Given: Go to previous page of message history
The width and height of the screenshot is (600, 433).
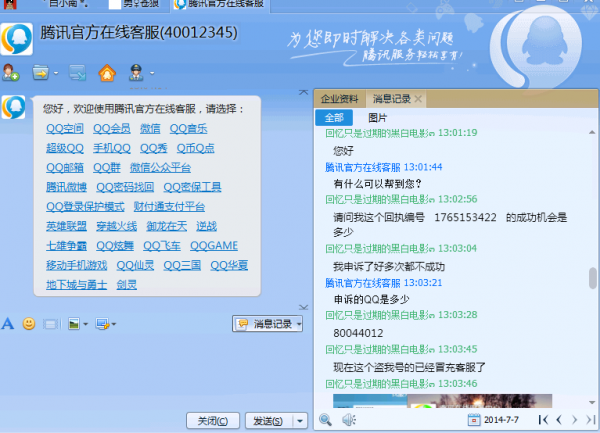Looking at the screenshot, I should (x=559, y=420).
